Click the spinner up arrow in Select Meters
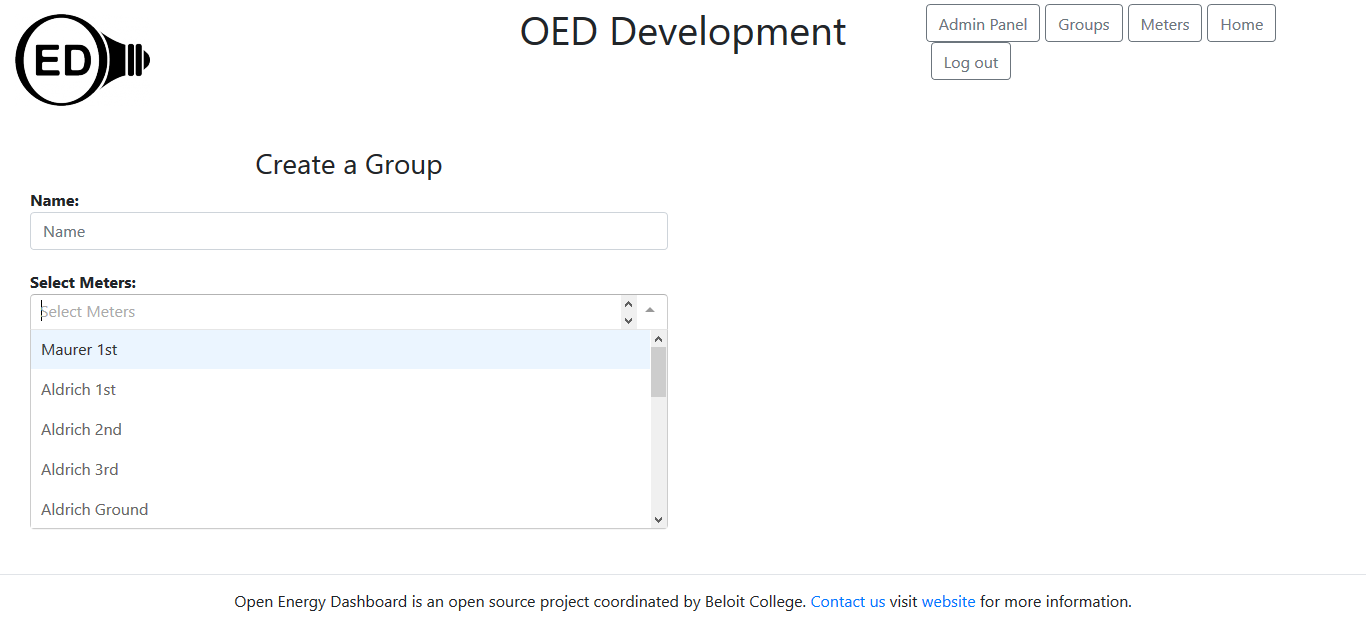1366x620 pixels. [628, 305]
